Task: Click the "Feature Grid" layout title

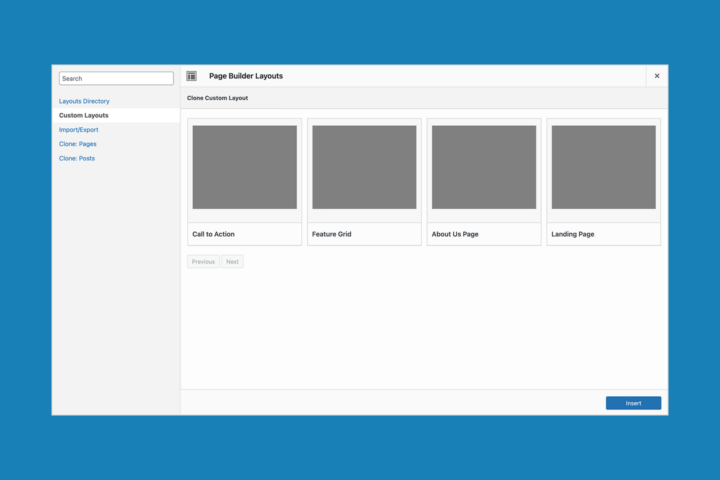Action: click(x=332, y=234)
